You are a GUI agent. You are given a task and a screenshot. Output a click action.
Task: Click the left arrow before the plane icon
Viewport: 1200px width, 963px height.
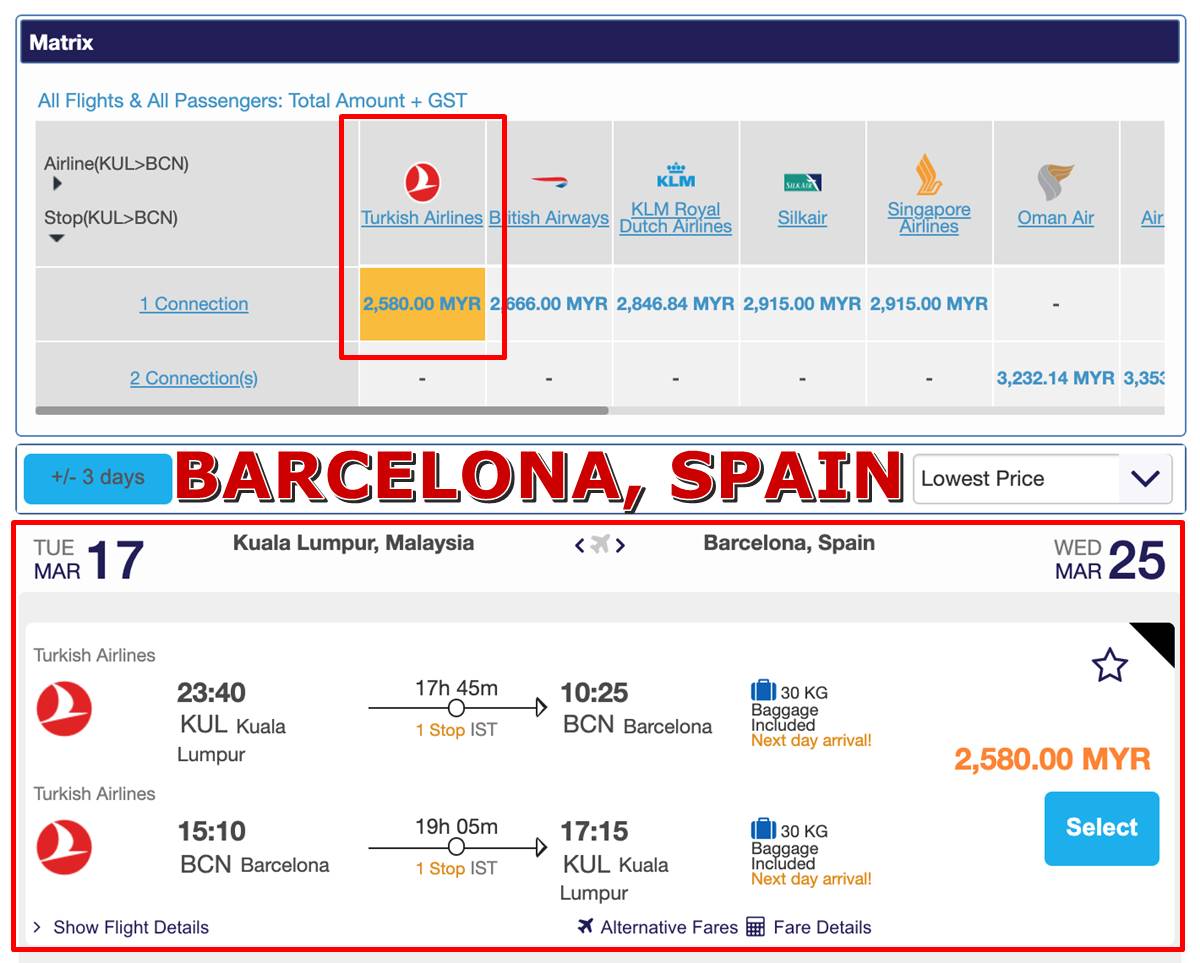coord(580,545)
